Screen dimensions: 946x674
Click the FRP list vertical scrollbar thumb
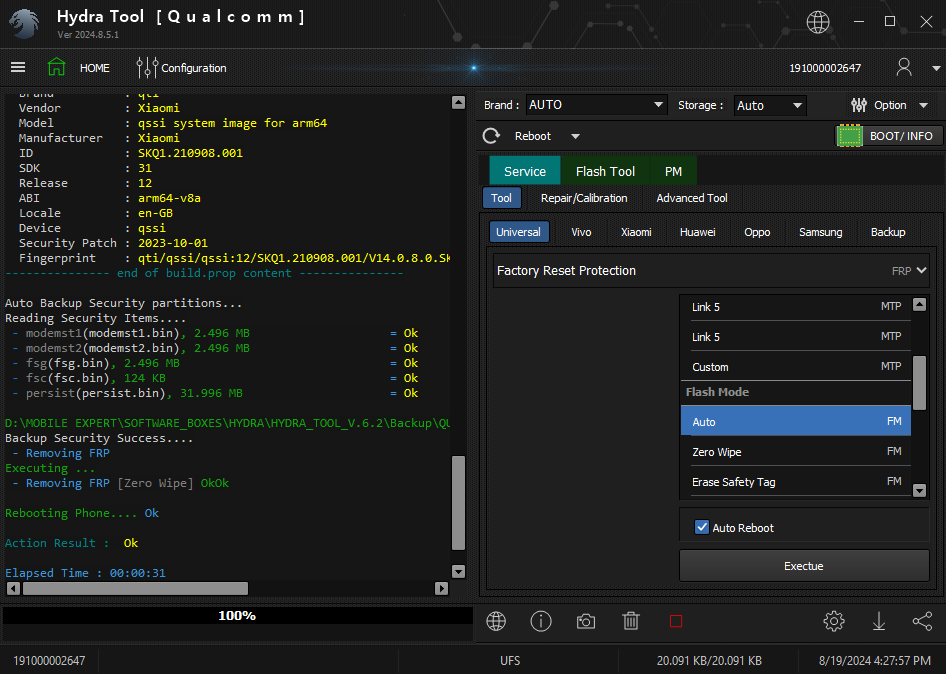tap(919, 383)
